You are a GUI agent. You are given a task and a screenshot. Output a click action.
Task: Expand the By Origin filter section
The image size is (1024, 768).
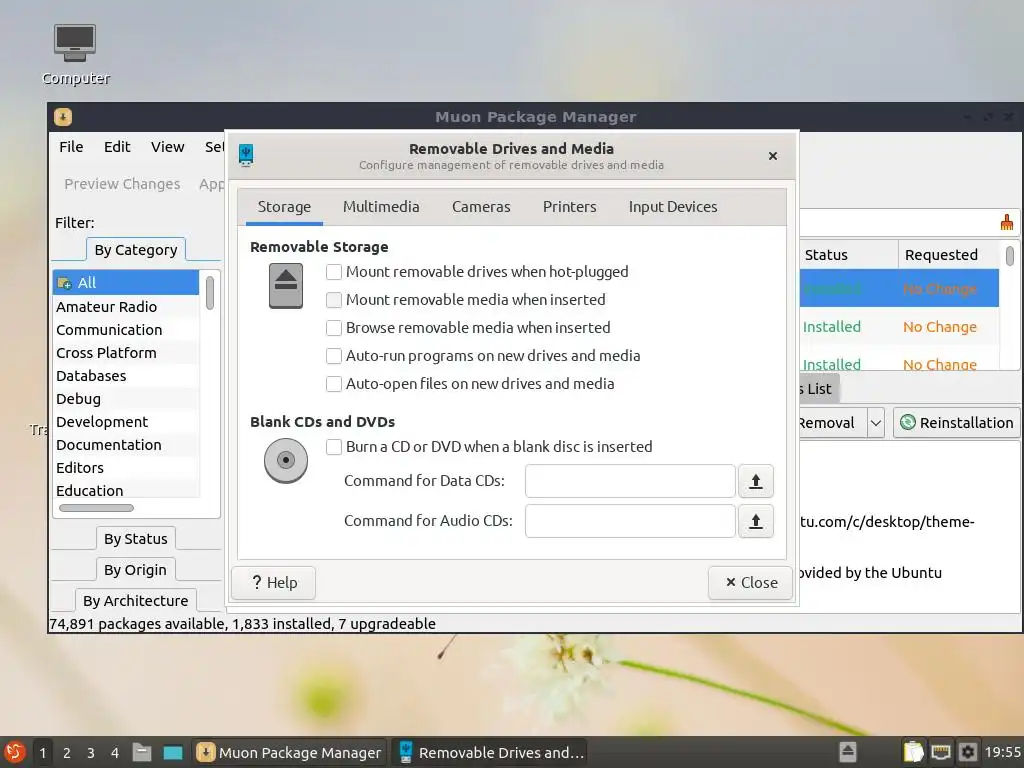pos(135,569)
